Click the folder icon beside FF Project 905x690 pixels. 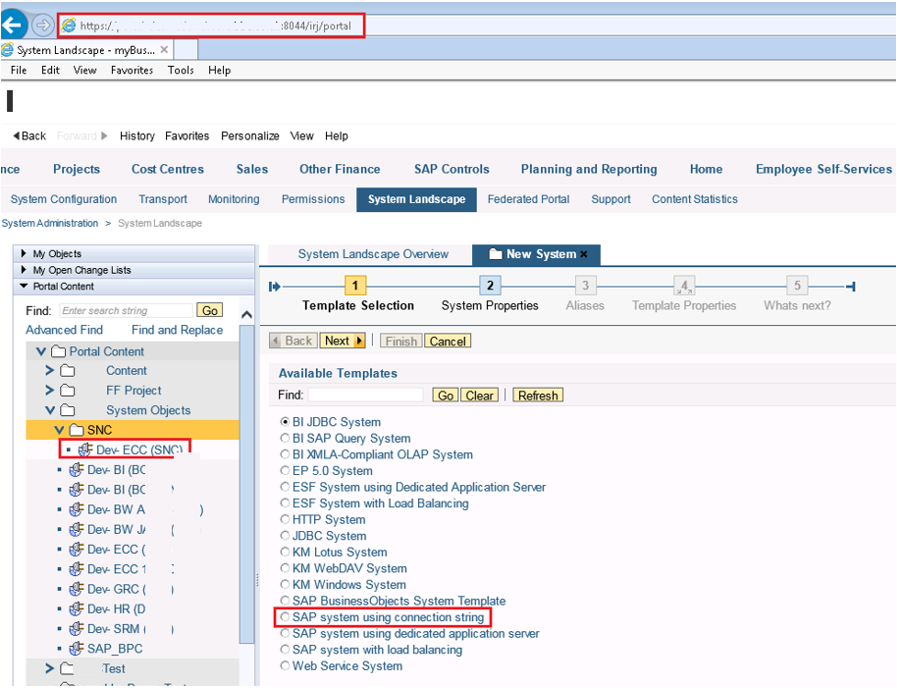pos(67,391)
